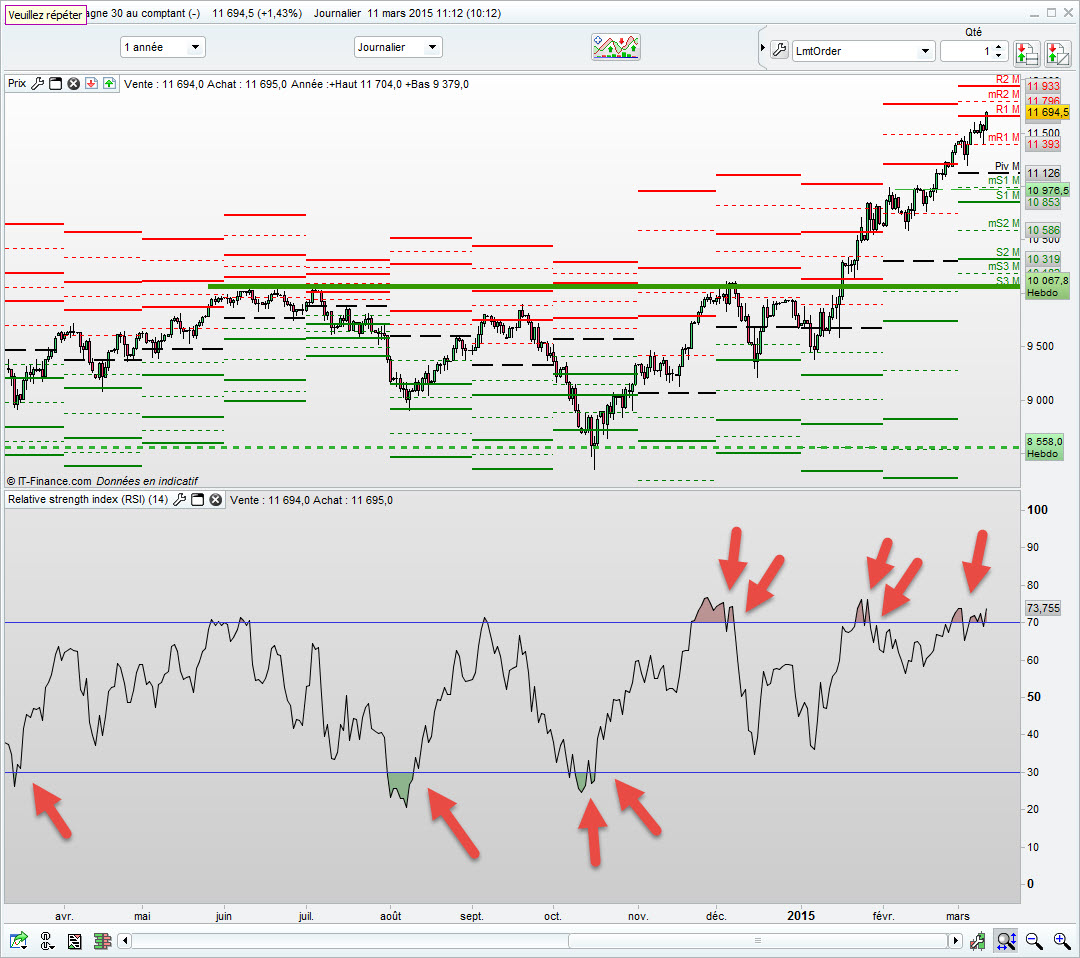Click the first buy/sell order ticket button
Image resolution: width=1080 pixels, height=958 pixels.
point(1026,53)
